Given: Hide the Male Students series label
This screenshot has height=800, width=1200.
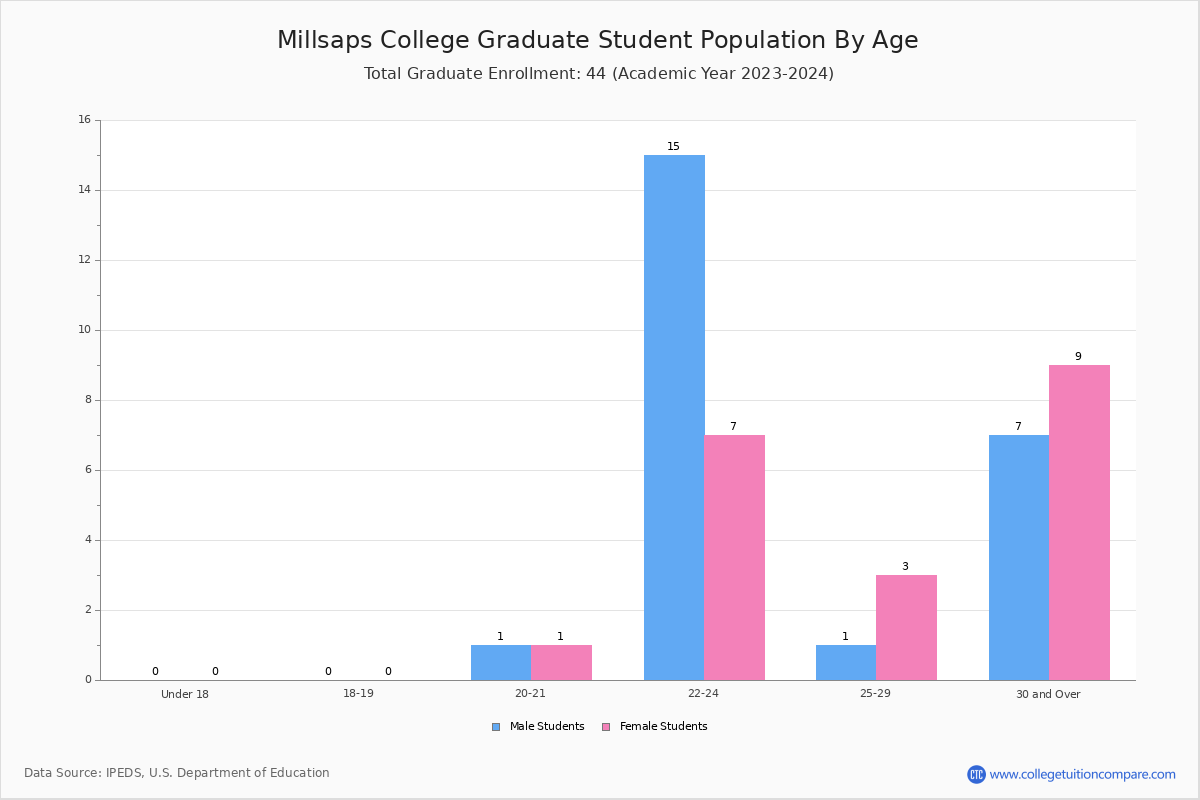Looking at the screenshot, I should (547, 727).
